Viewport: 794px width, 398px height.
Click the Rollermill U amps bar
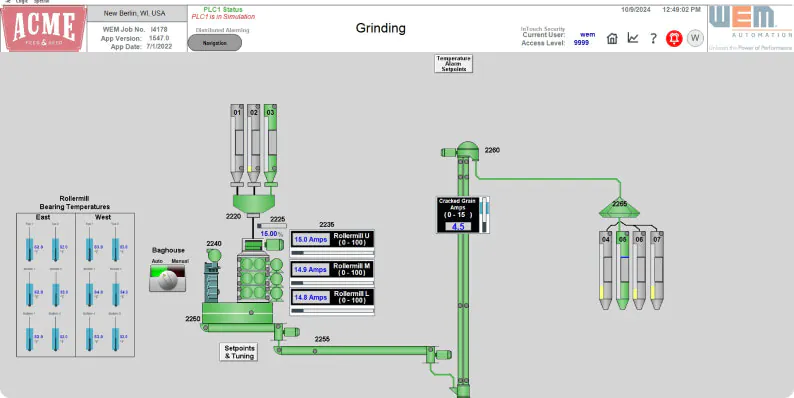(x=333, y=252)
